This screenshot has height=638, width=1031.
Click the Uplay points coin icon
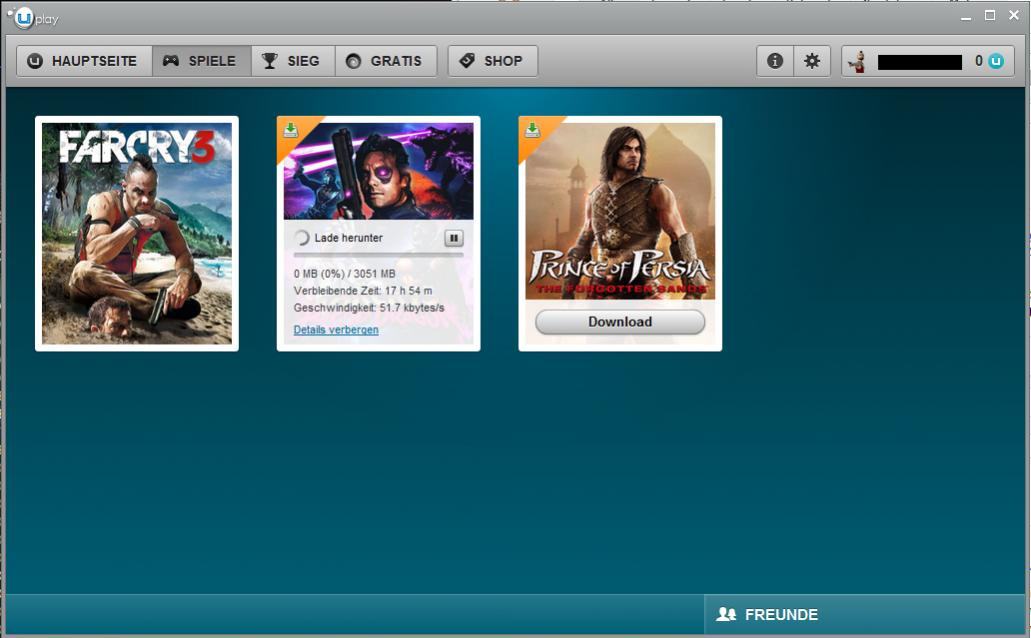(x=996, y=61)
